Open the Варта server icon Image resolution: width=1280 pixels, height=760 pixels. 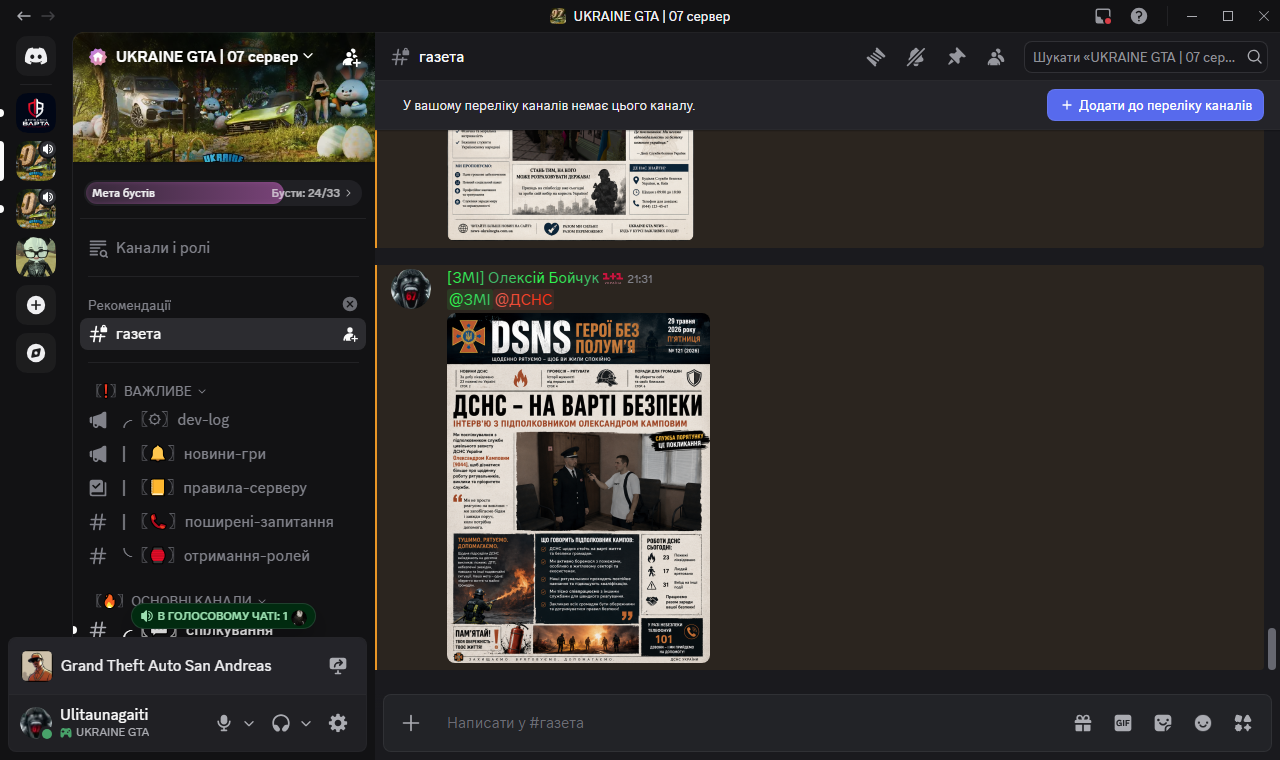[36, 113]
